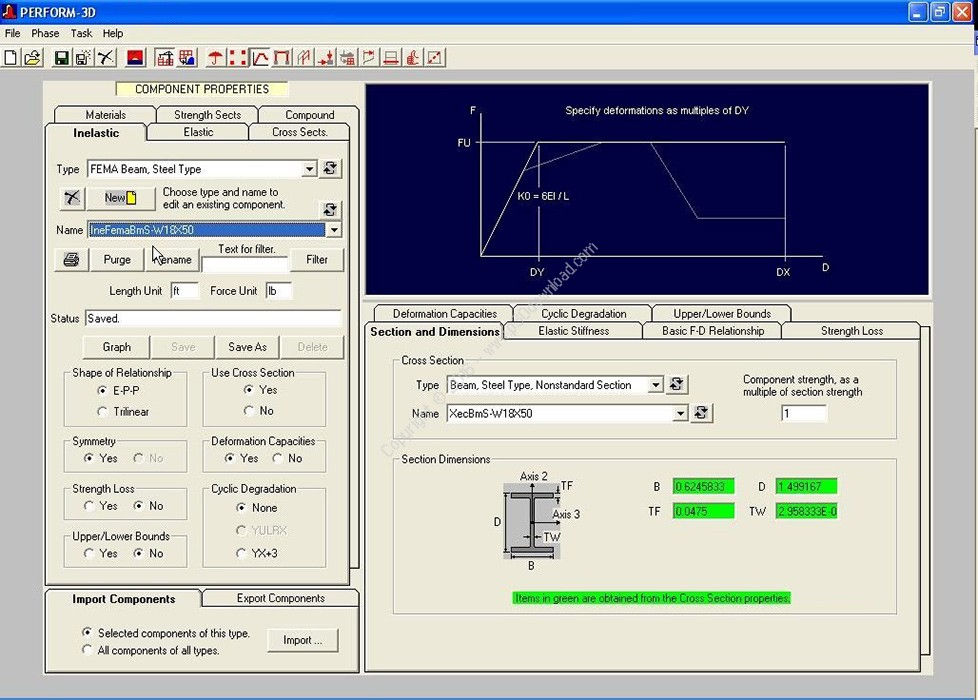978x700 pixels.
Task: Choose Yes under Use Cross Section
Action: tap(249, 390)
